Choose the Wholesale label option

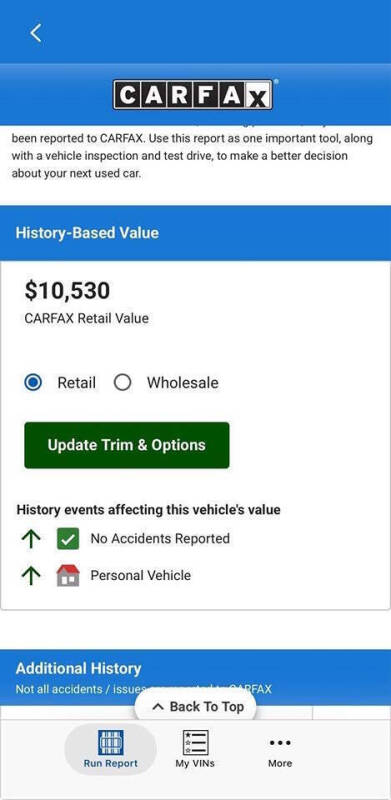183,383
